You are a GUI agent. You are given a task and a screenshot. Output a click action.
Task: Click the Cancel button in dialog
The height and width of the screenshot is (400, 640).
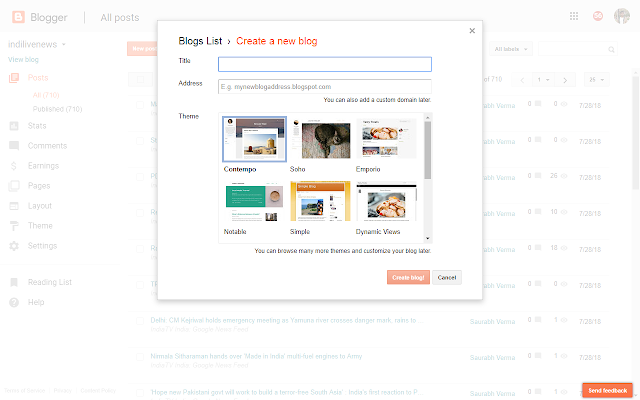[x=447, y=278]
